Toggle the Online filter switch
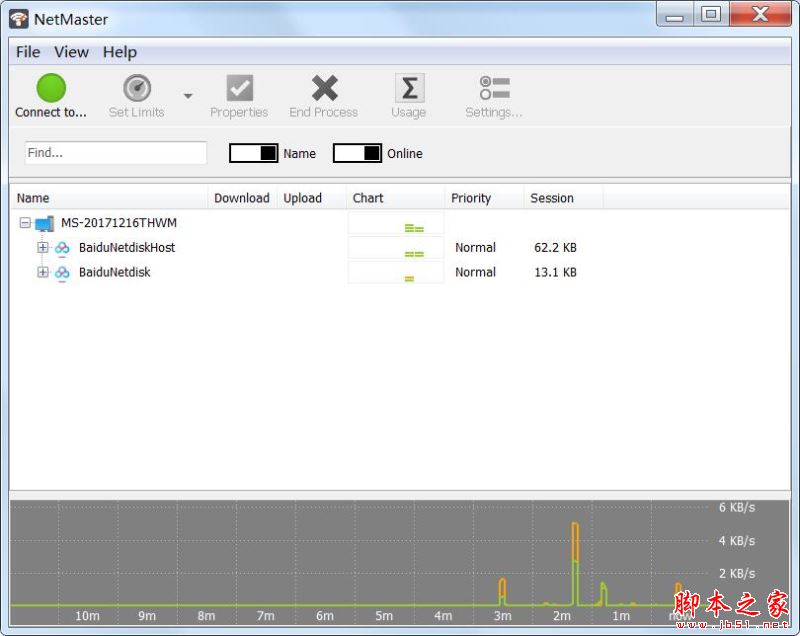The image size is (800, 636). [357, 153]
